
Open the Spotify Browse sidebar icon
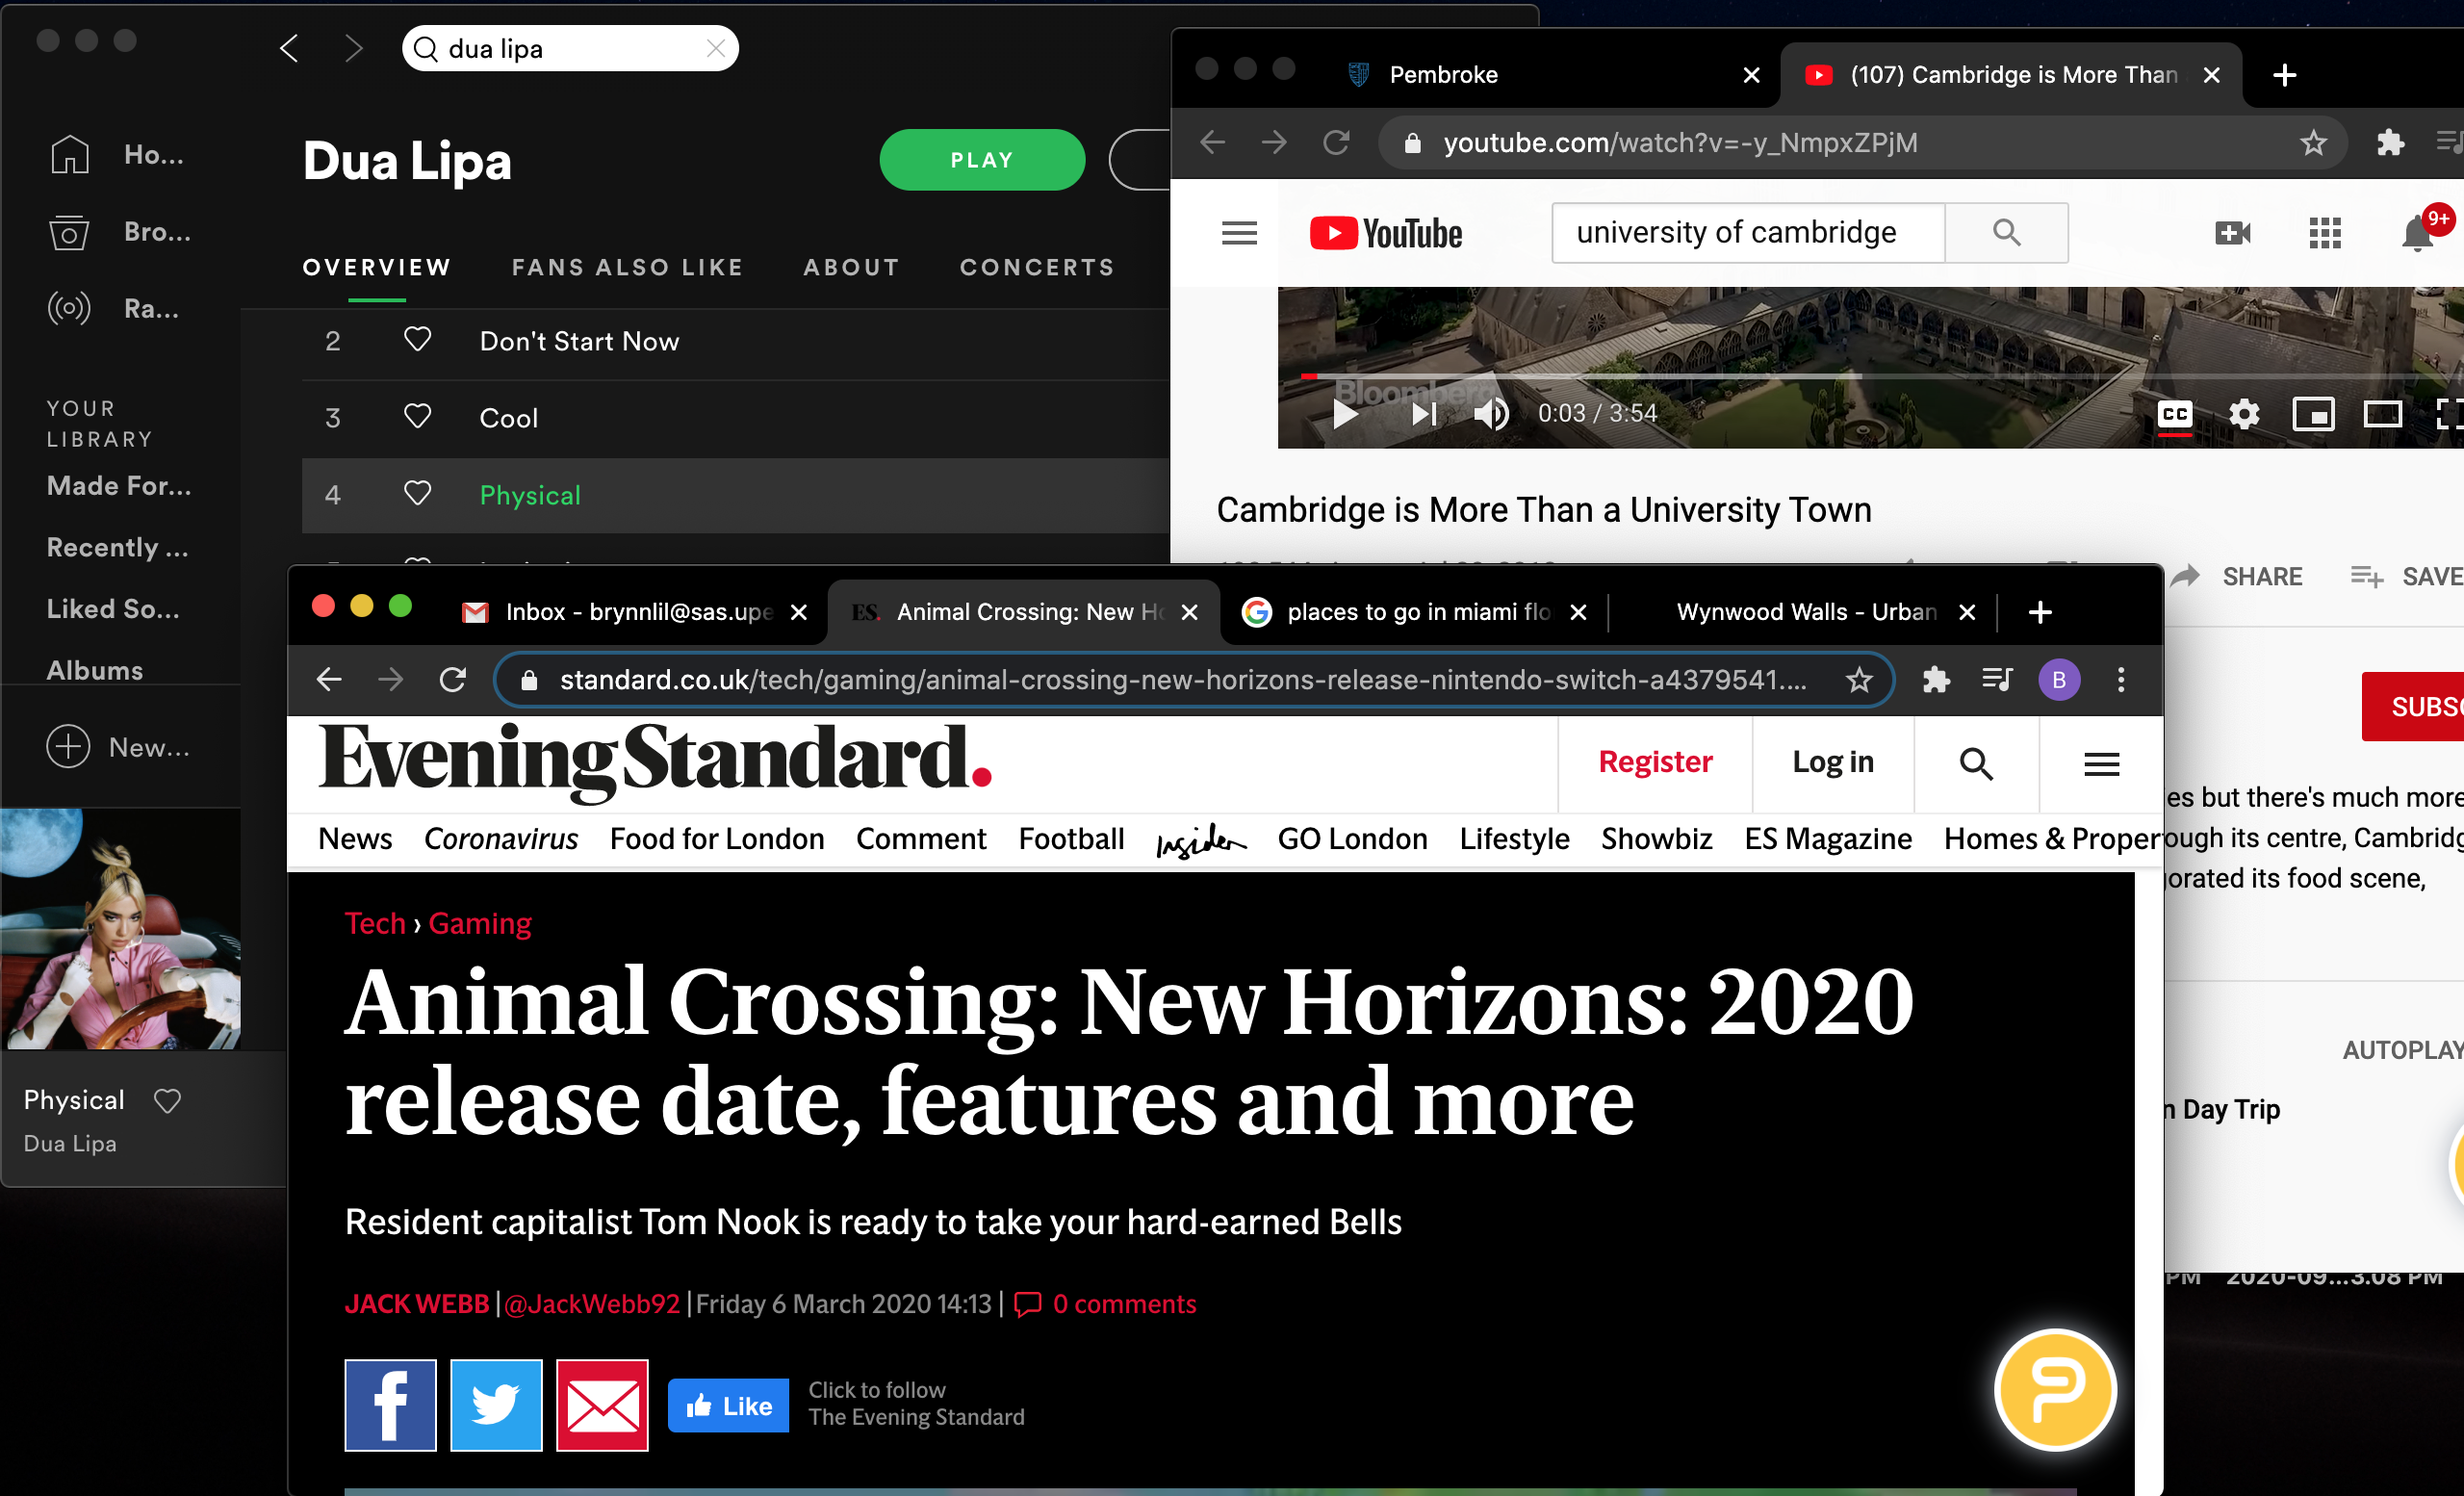(x=69, y=232)
